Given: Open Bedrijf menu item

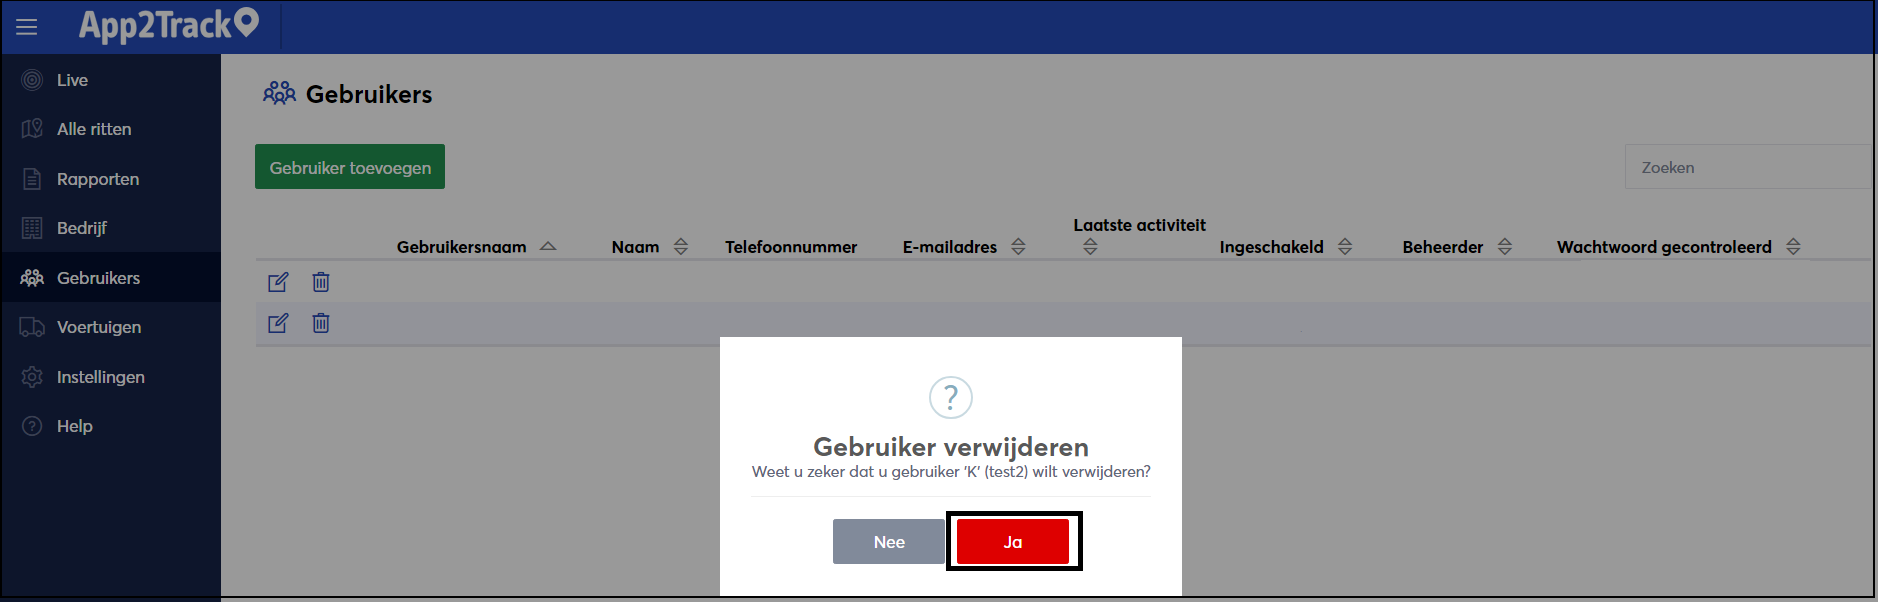Looking at the screenshot, I should coord(110,228).
